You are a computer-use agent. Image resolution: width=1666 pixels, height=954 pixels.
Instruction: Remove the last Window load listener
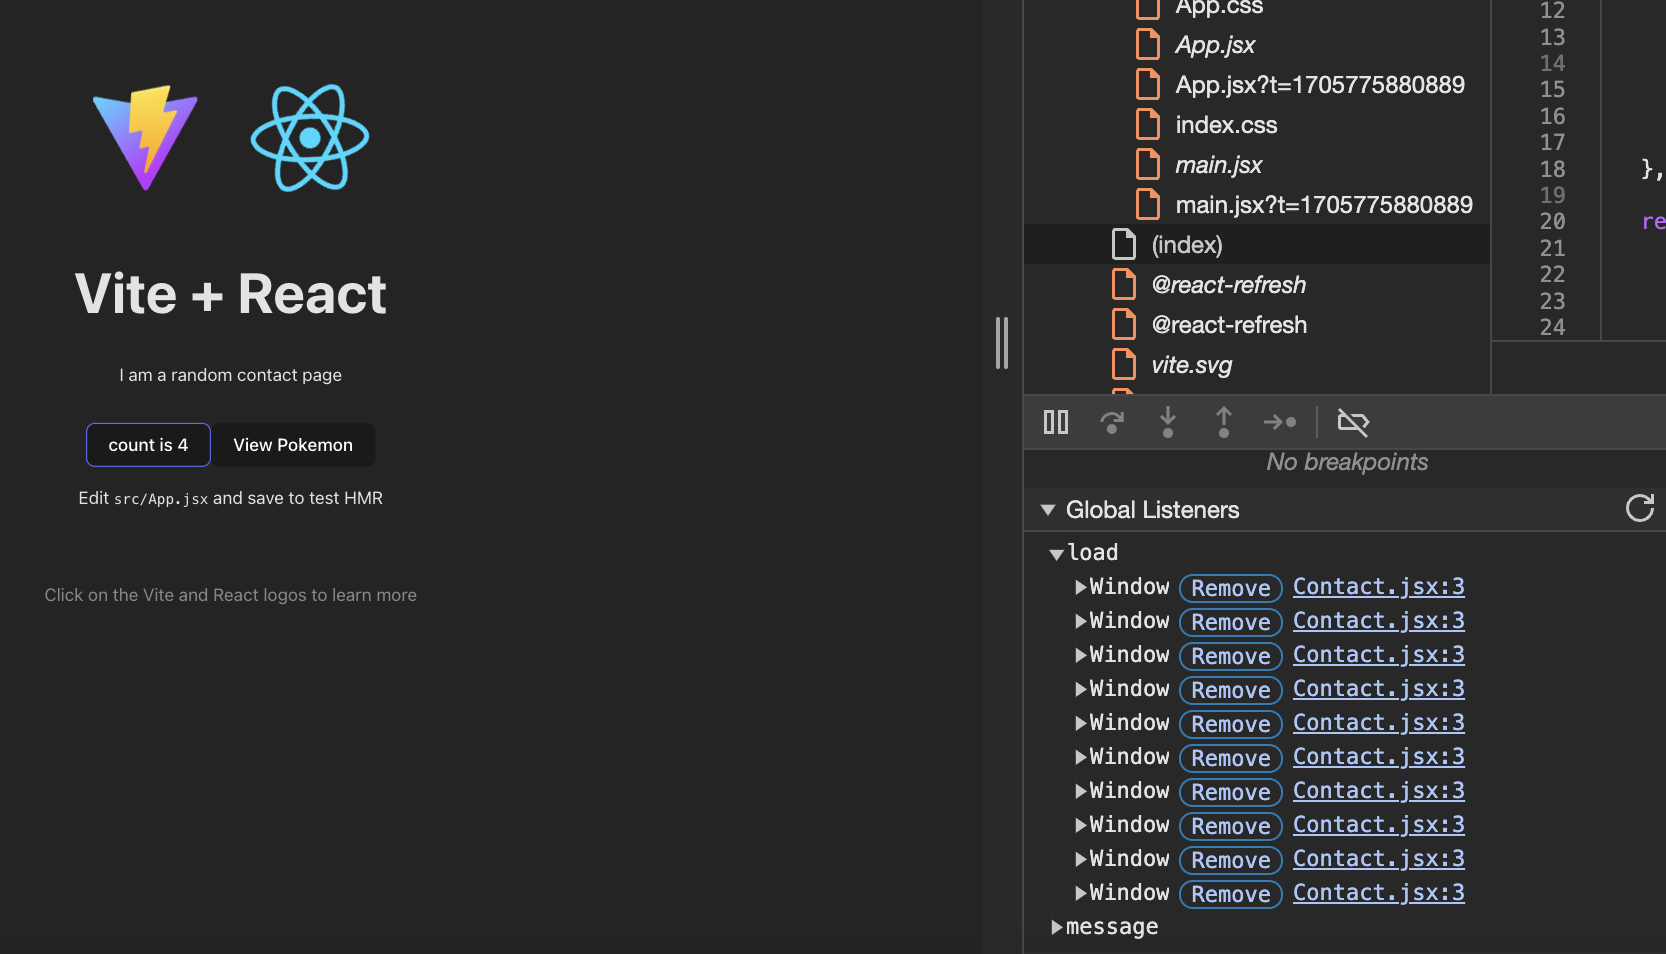(1231, 894)
